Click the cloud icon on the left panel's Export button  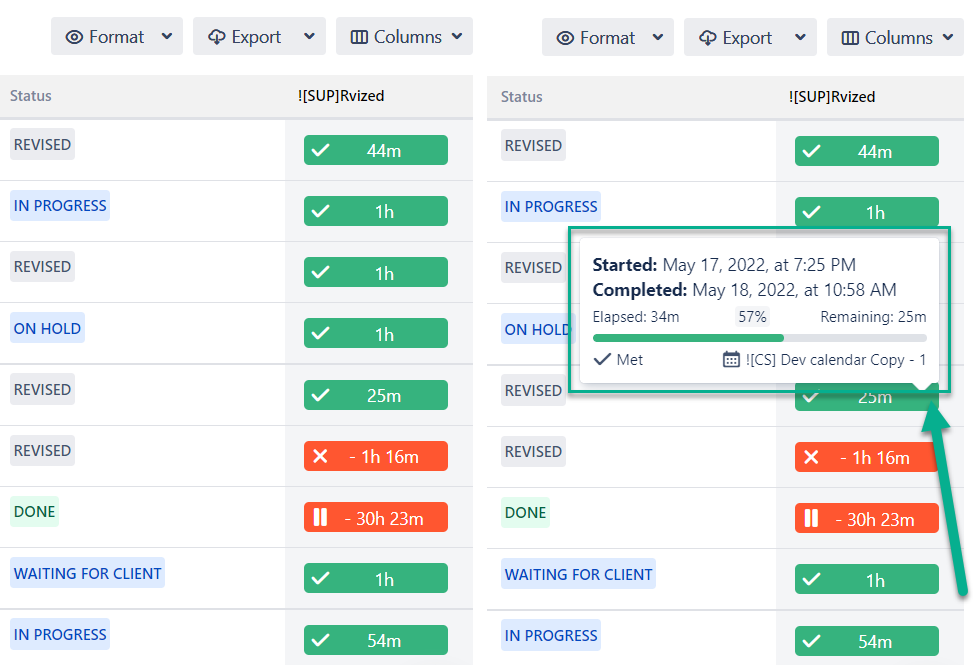216,37
